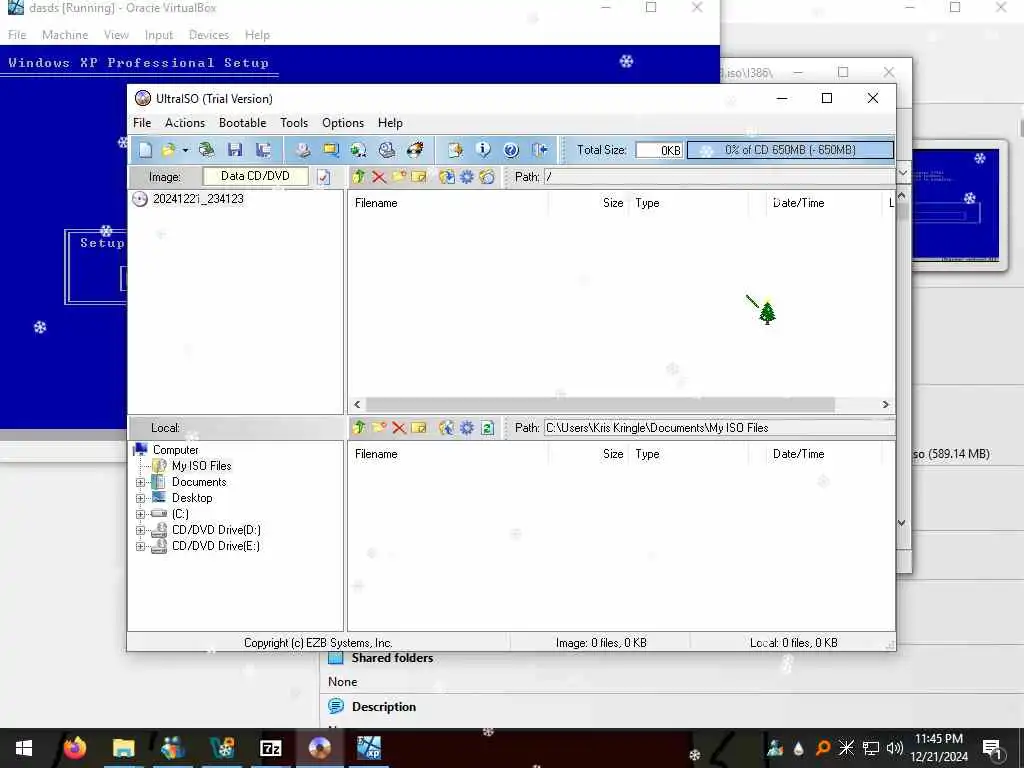Click the local Path field

[x=720, y=428]
